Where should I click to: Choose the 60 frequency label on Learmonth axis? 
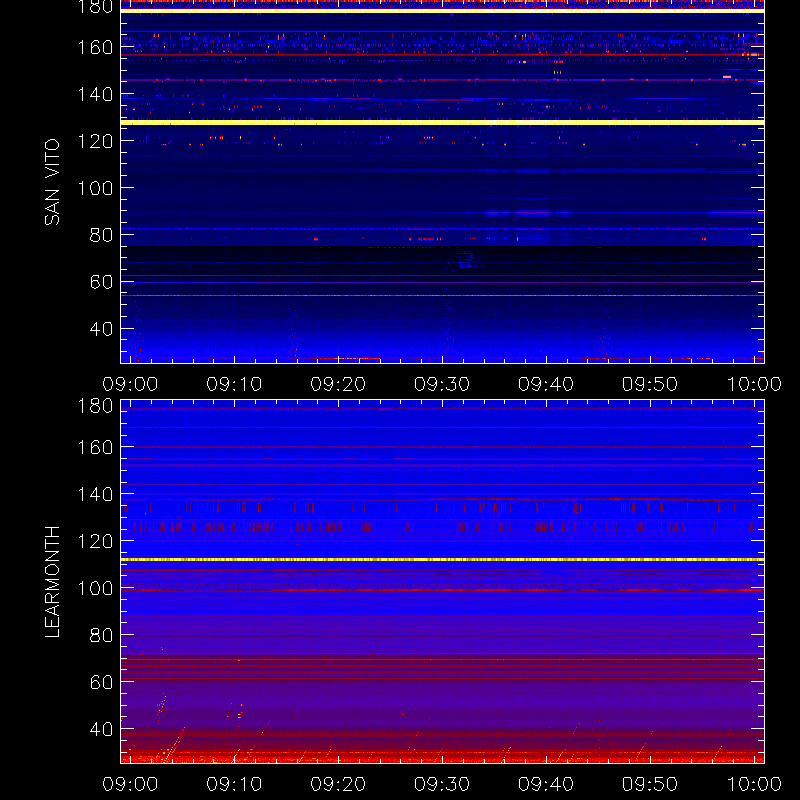[x=102, y=682]
